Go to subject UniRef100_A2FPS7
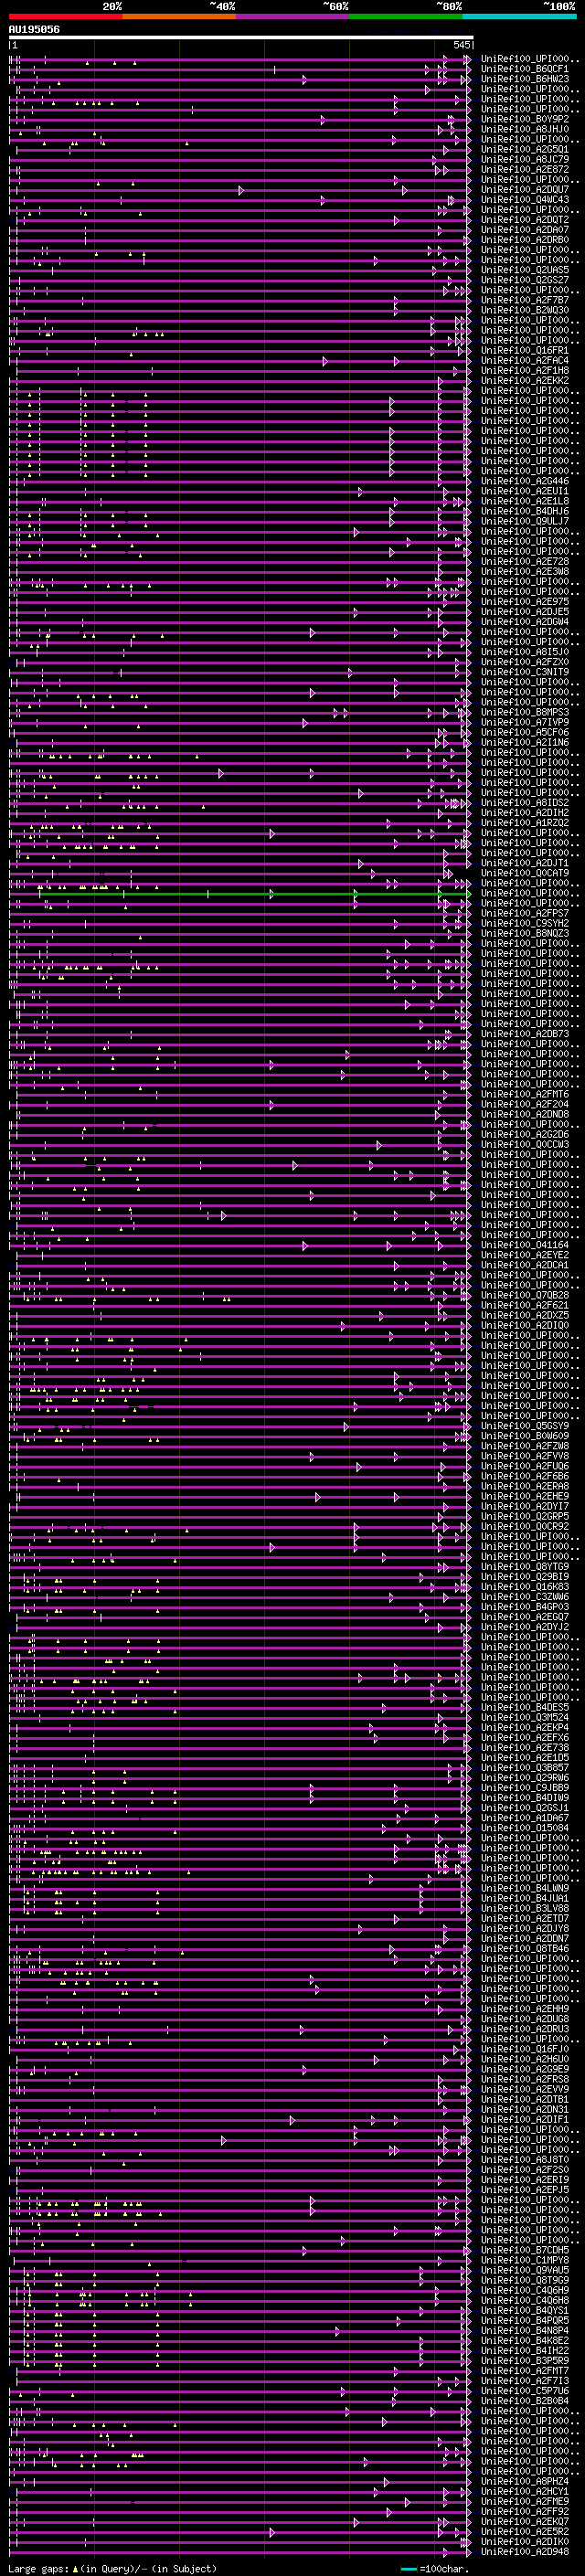Screen dimensions: 585x2576 tap(525, 913)
